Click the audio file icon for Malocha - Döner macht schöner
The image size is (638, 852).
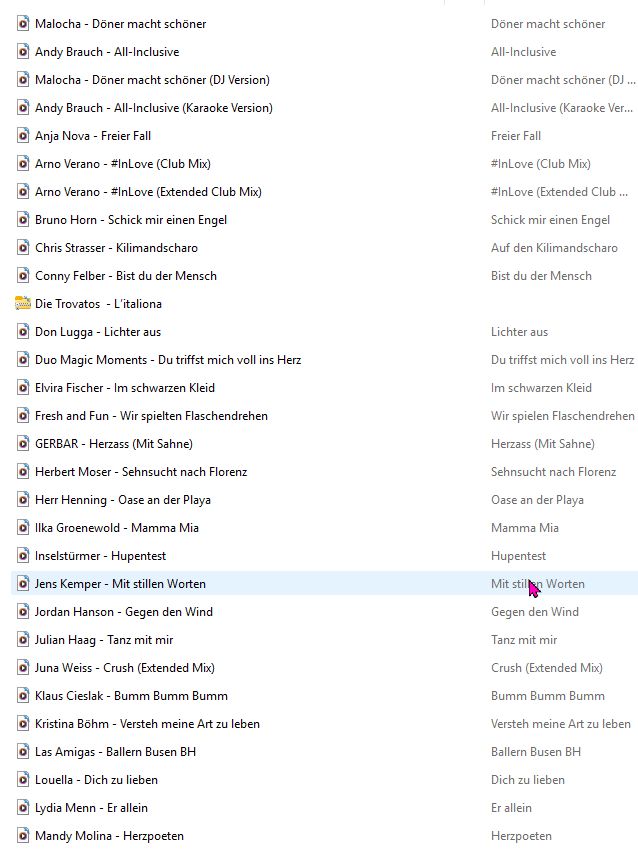(23, 23)
